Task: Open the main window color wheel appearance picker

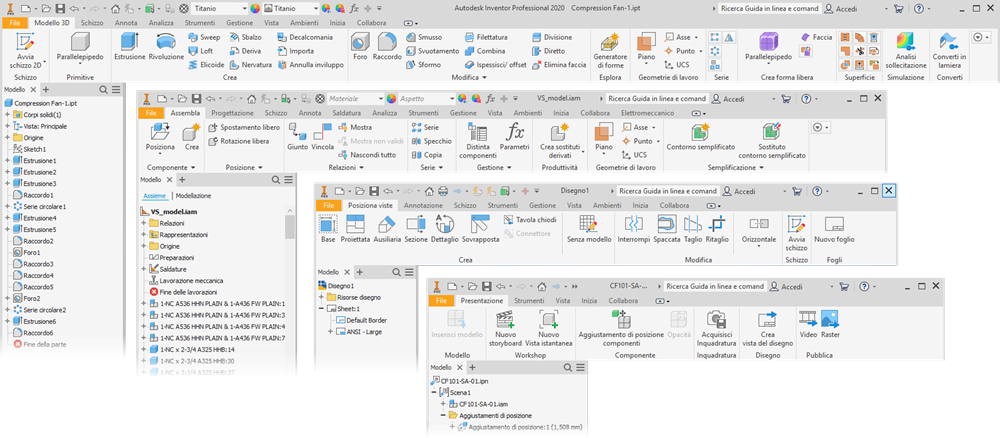Action: pyautogui.click(x=255, y=9)
